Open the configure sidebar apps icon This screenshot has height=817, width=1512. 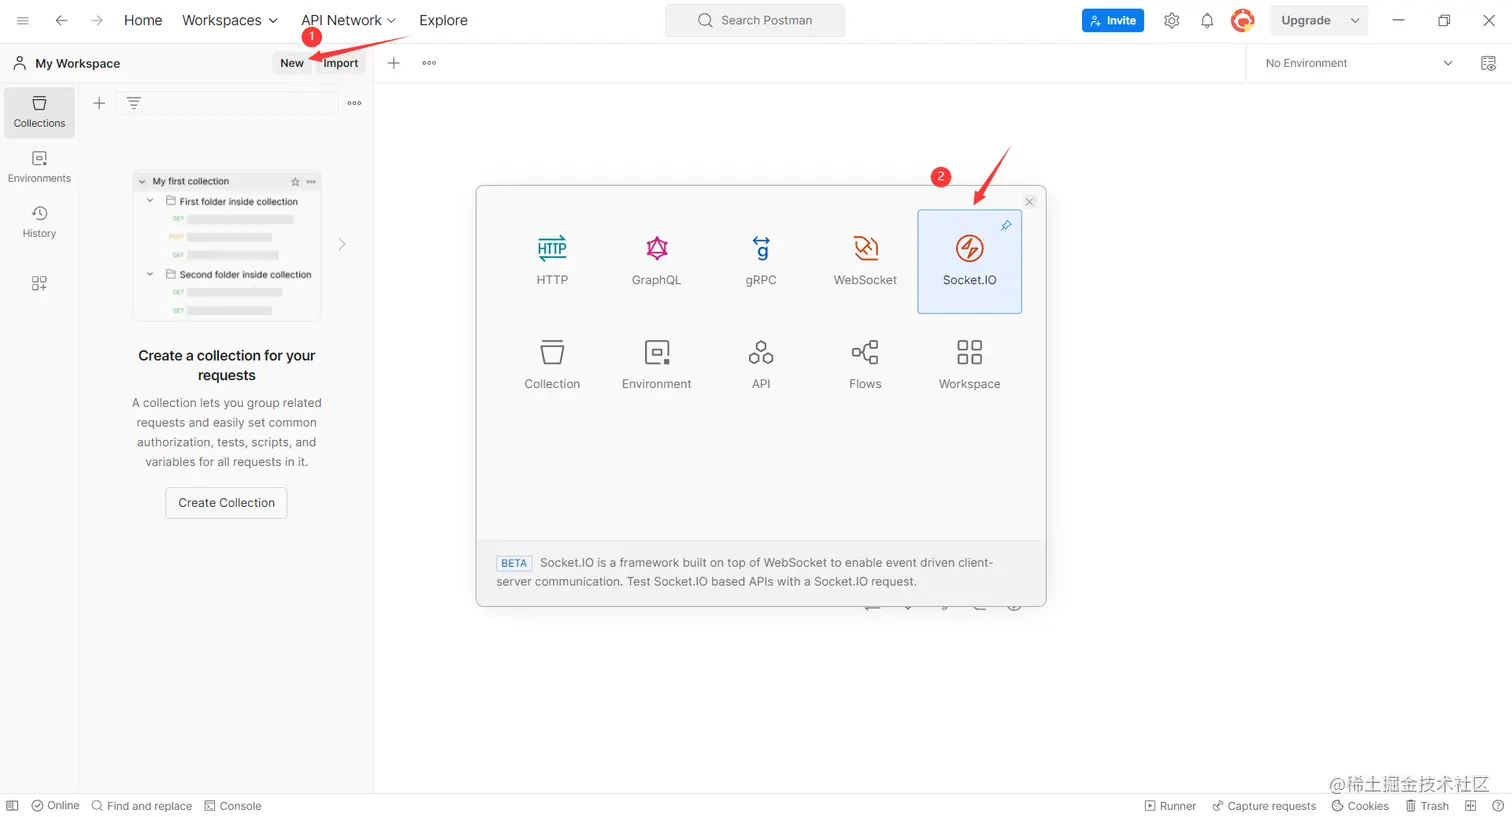(x=39, y=283)
